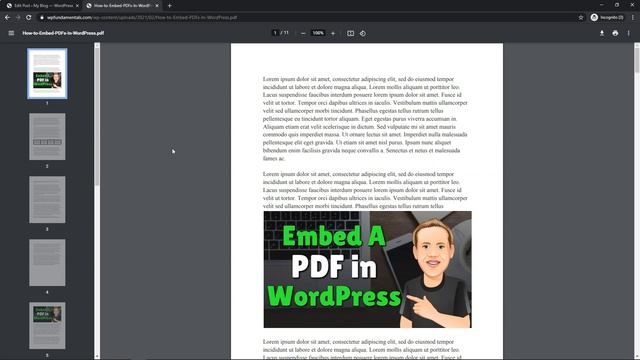Restore down the browser window
Viewport: 640px width, 360px height.
pyautogui.click(x=617, y=5)
